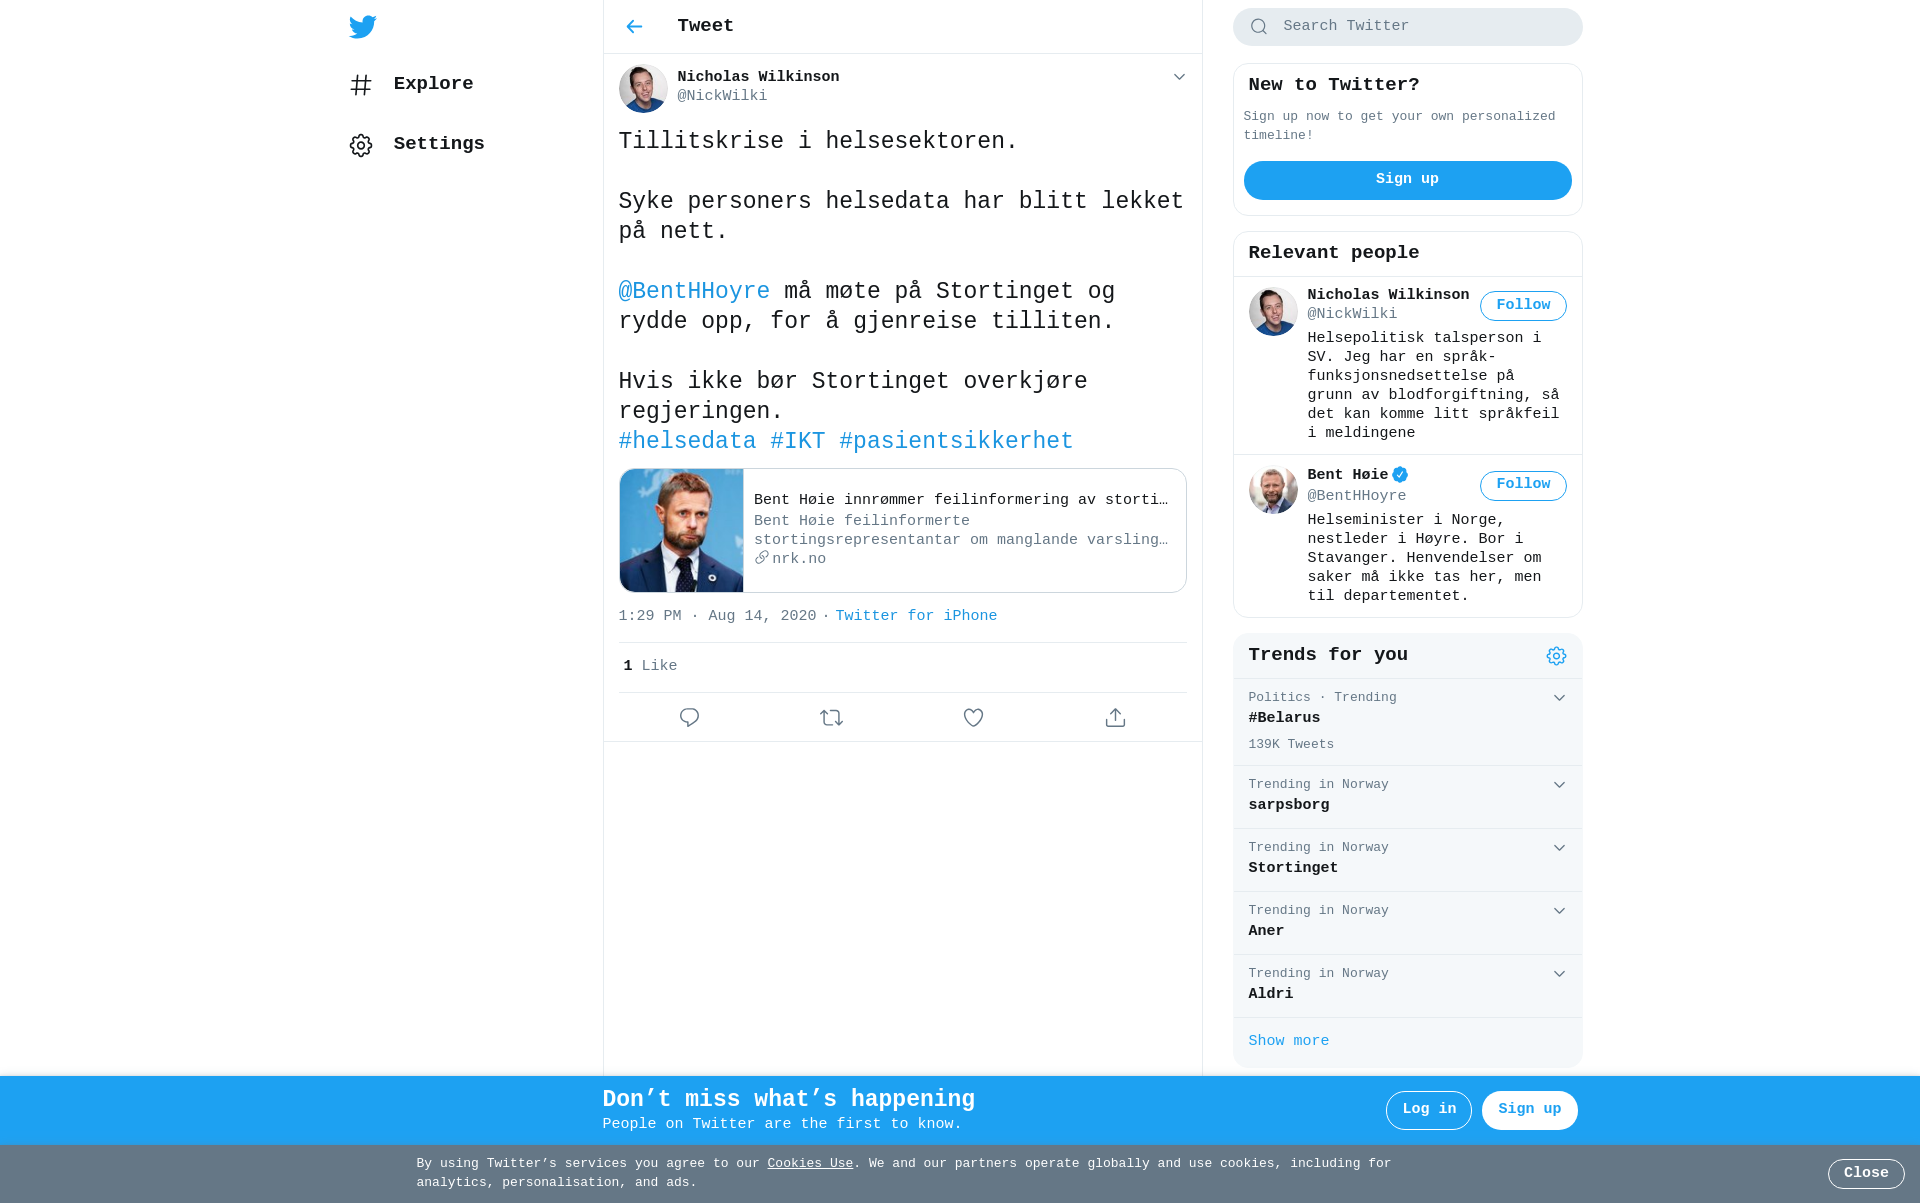This screenshot has height=1203, width=1920.
Task: Go back using the arrow icon
Action: coord(634,27)
